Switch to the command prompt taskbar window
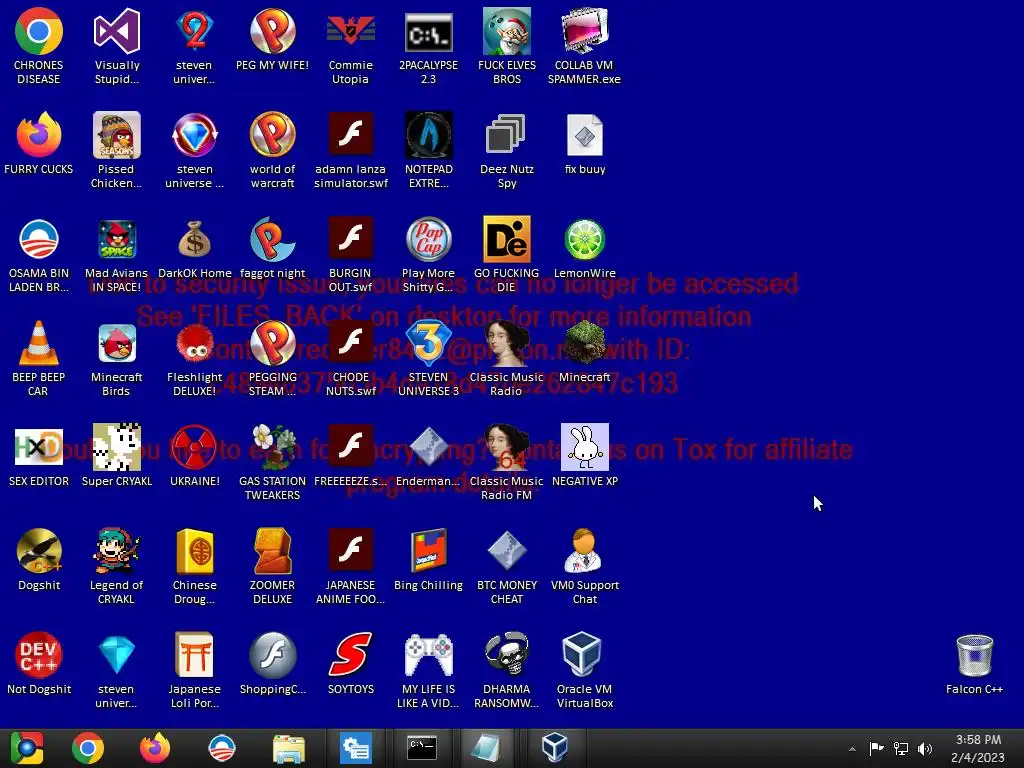Viewport: 1024px width, 768px height. coord(422,748)
